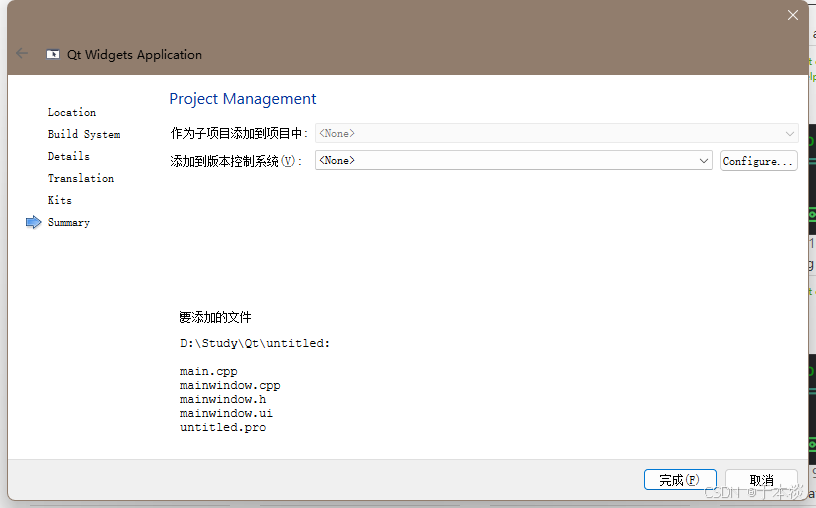
Task: Click the Project Management heading
Action: pos(243,99)
